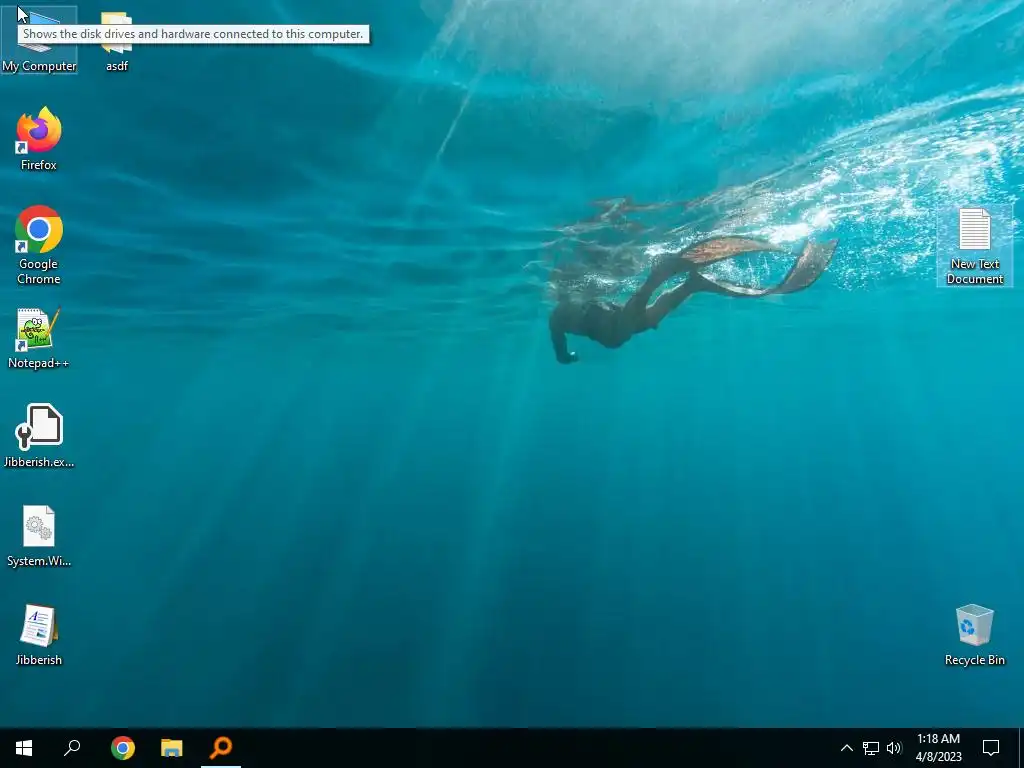Open File Explorer from the taskbar
This screenshot has width=1024, height=768.
(172, 748)
